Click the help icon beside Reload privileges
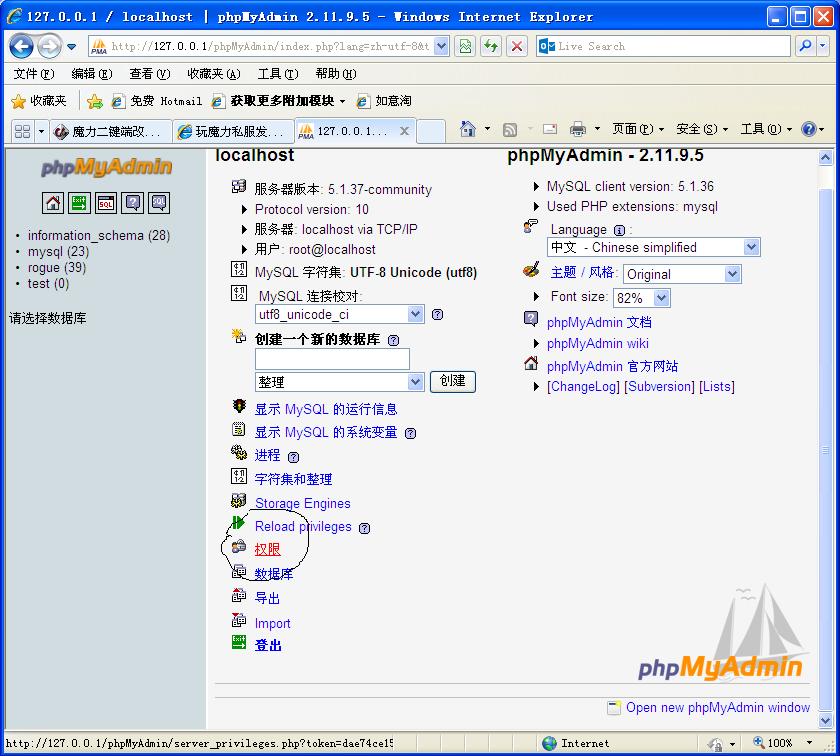840x756 pixels. point(364,528)
